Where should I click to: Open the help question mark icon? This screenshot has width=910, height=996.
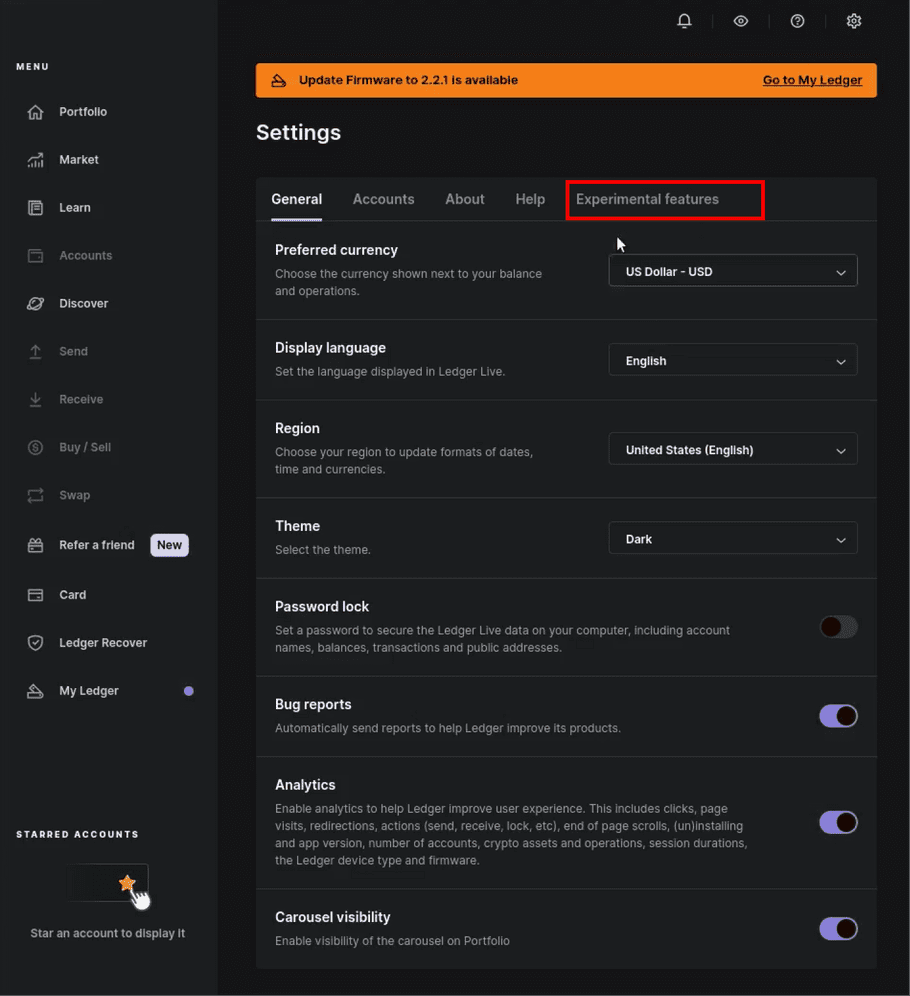click(797, 21)
